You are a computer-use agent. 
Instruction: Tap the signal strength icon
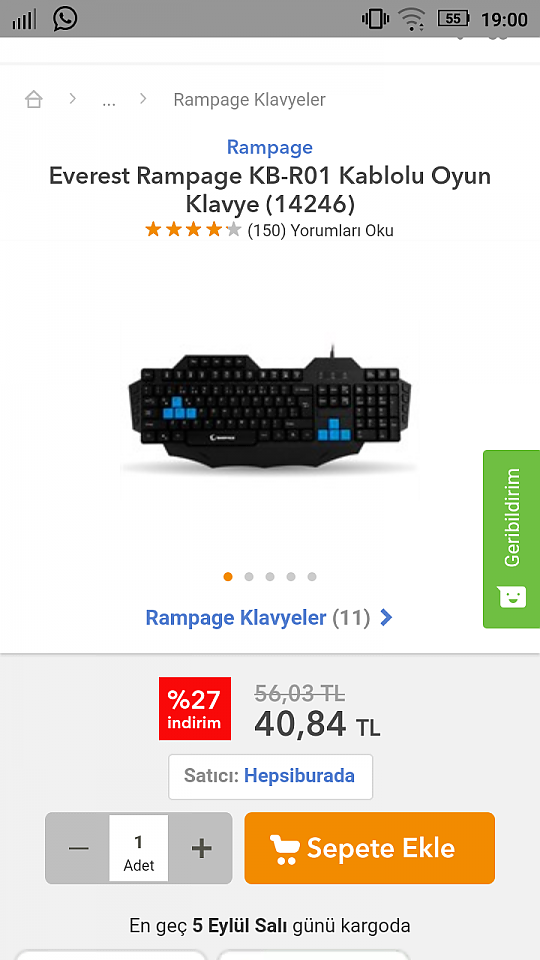pos(24,21)
